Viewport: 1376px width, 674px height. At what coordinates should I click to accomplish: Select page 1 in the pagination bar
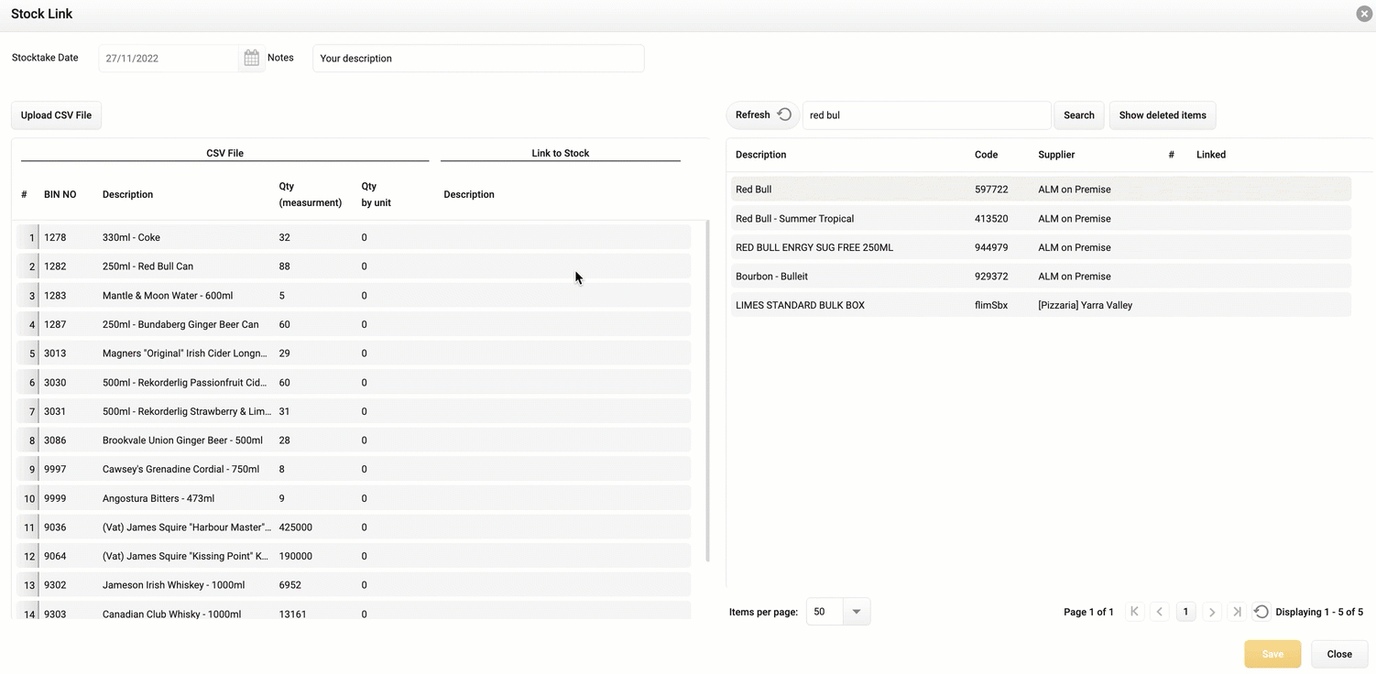[1186, 611]
